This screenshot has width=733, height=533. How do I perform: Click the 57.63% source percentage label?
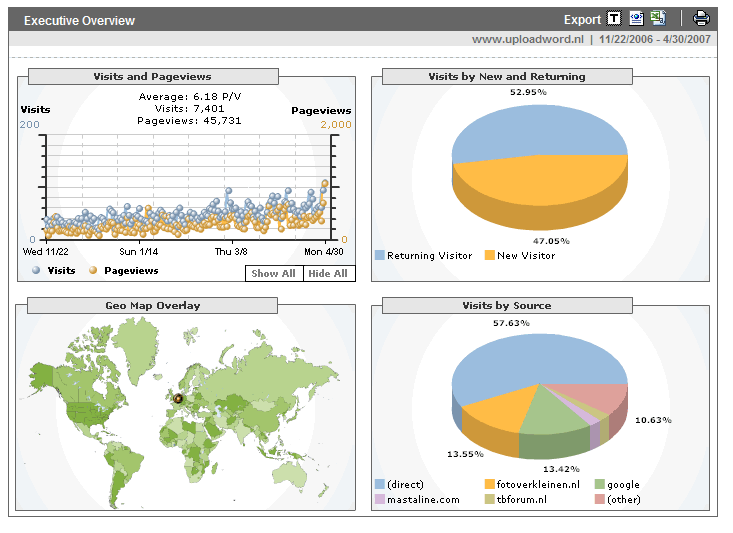511,323
